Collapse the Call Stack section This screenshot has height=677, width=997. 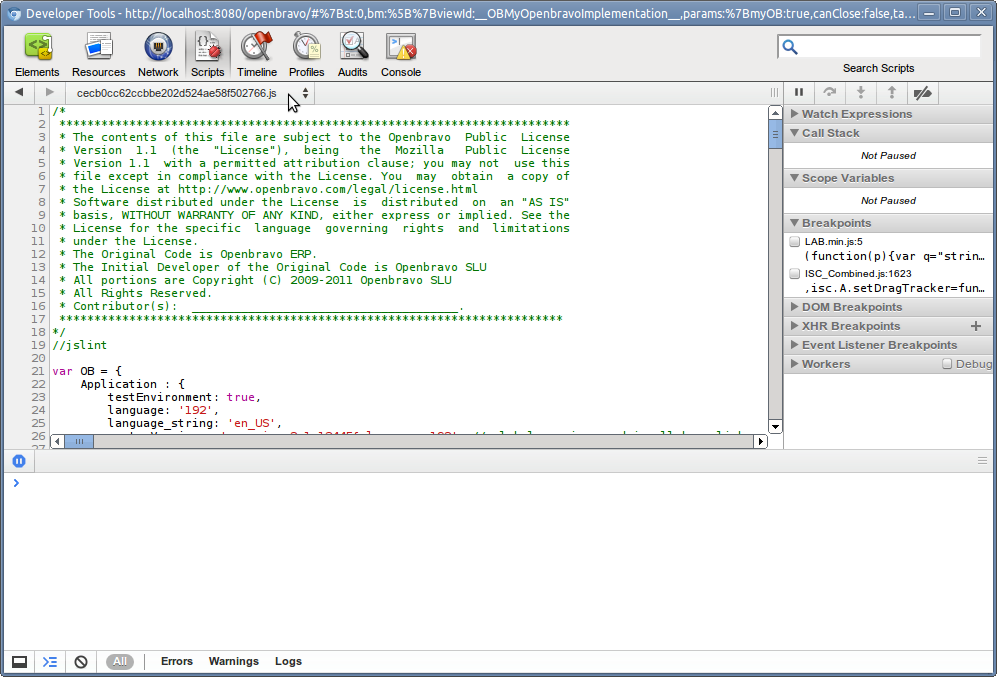(x=830, y=133)
